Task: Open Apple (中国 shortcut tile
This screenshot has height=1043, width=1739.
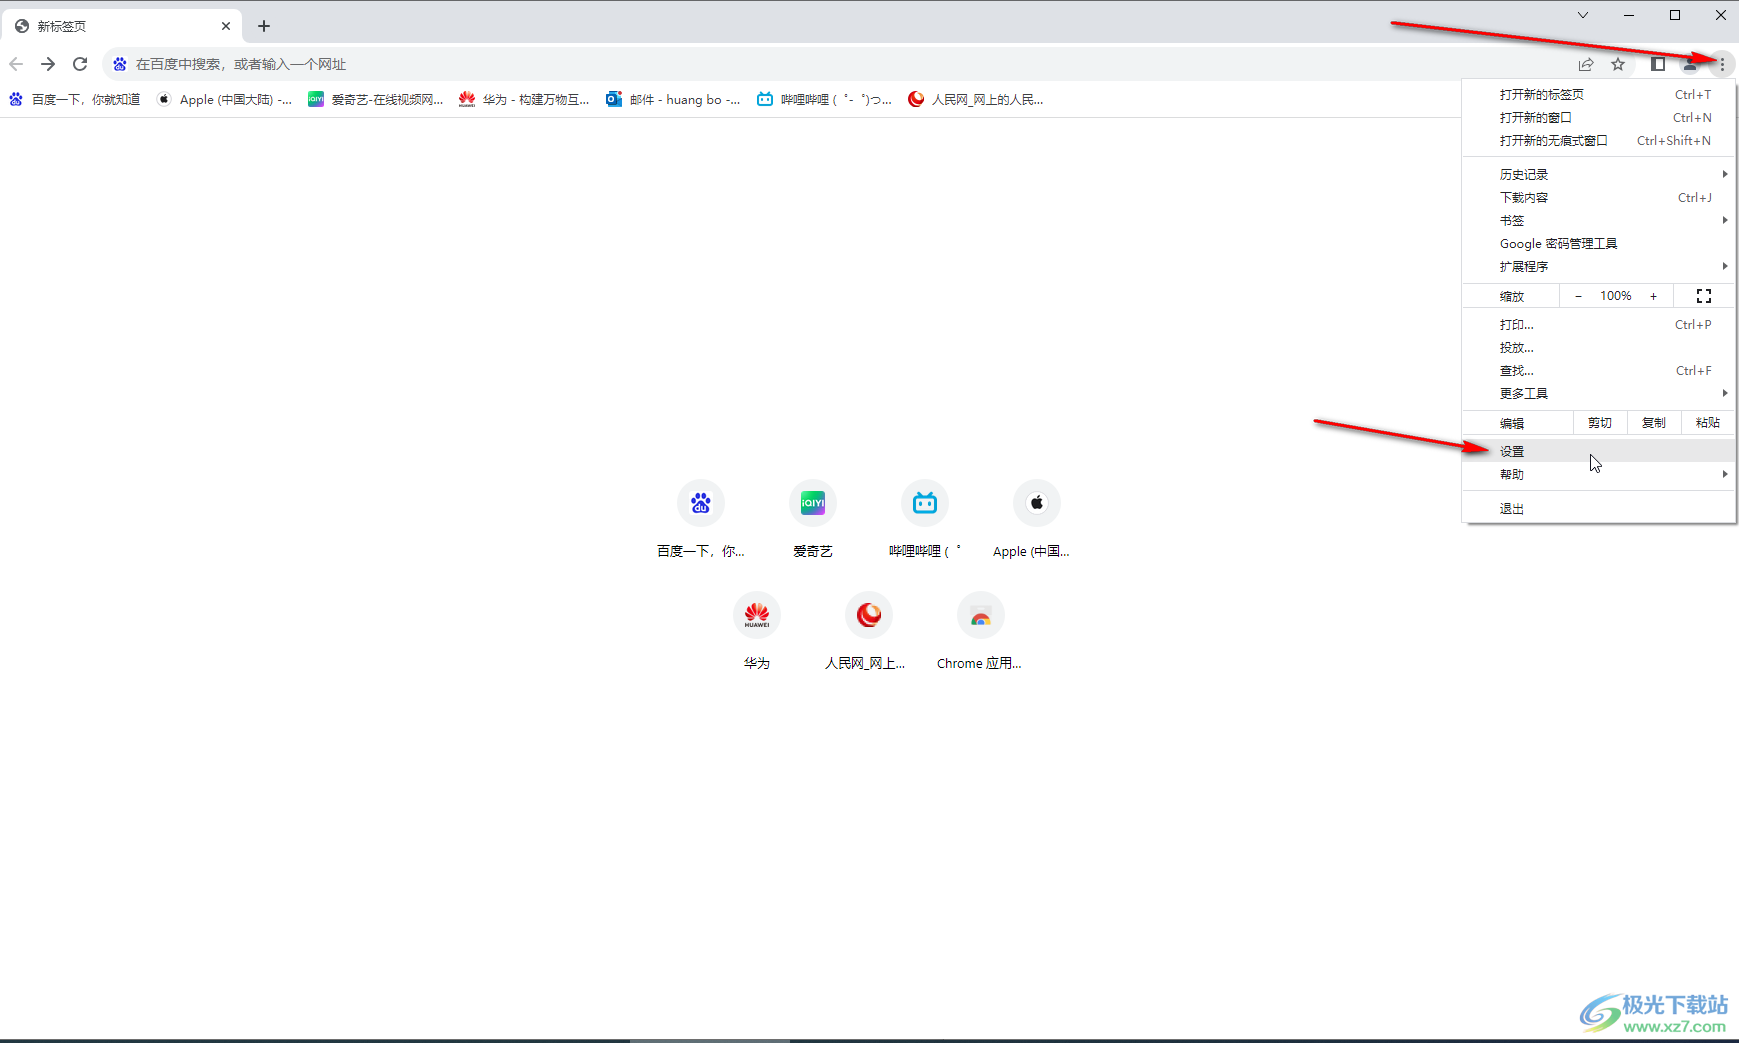Action: click(x=1037, y=518)
